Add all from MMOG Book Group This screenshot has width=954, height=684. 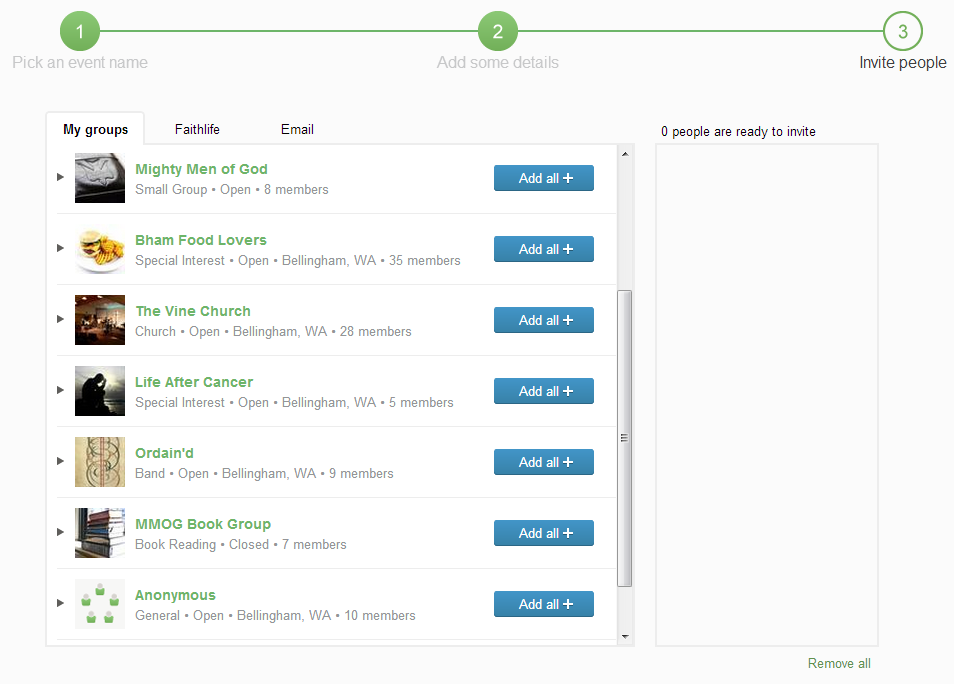coord(544,533)
